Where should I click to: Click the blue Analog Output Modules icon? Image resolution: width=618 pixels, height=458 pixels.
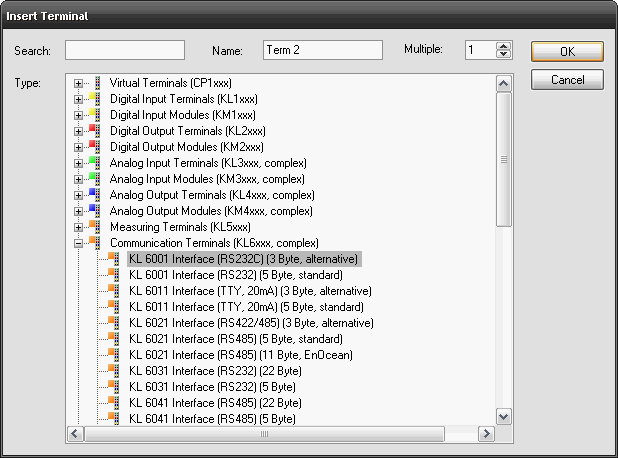[x=95, y=210]
